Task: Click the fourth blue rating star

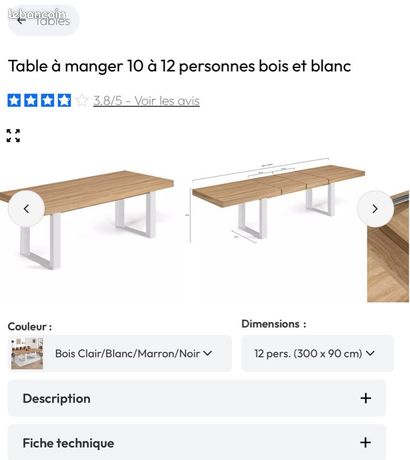Action: (64, 100)
